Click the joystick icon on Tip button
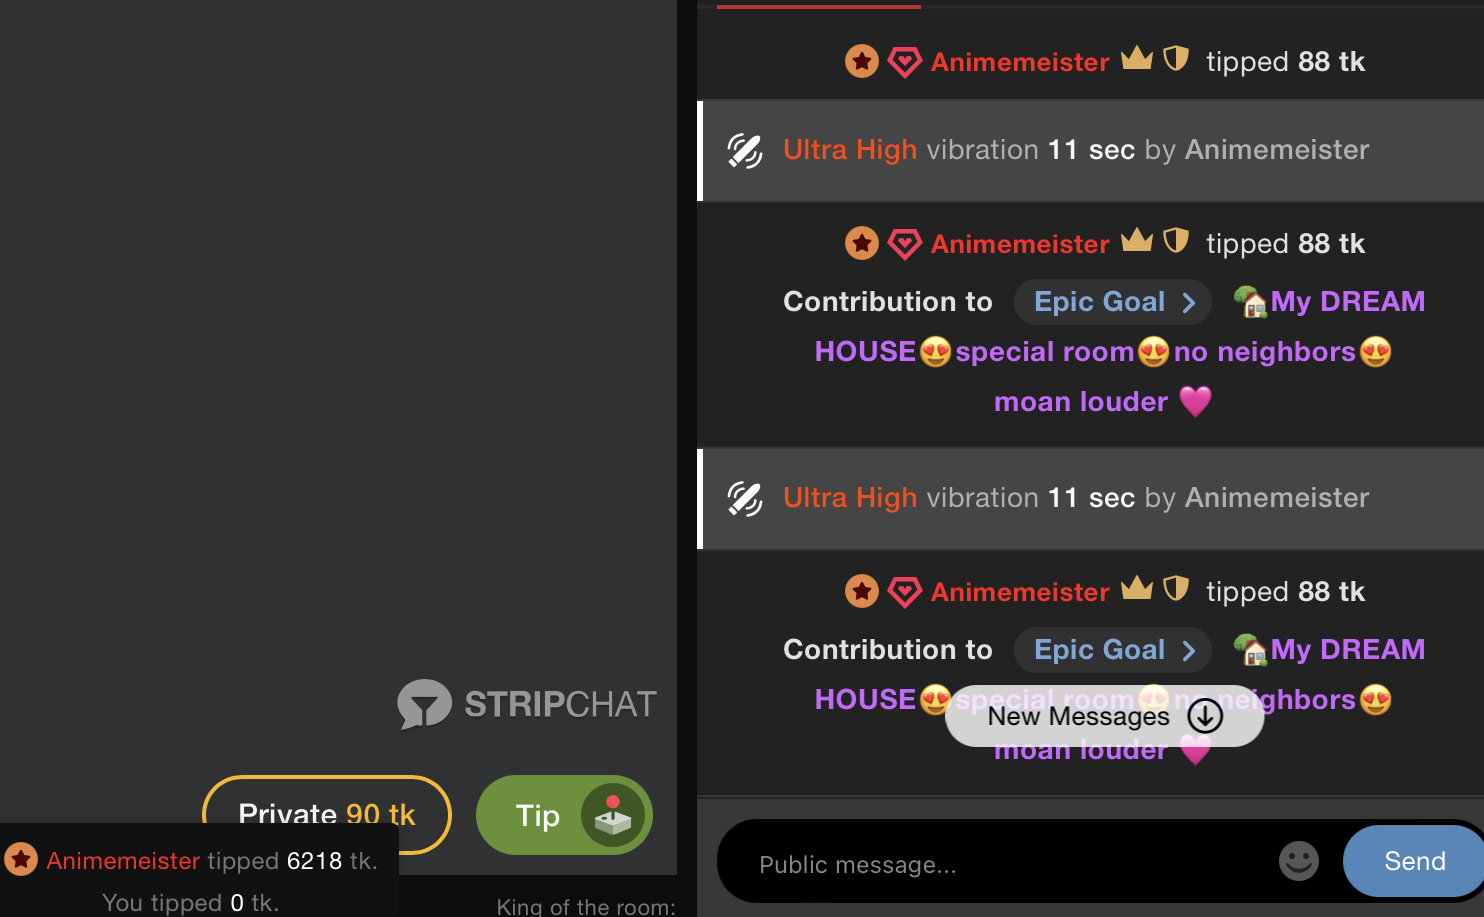 (612, 815)
